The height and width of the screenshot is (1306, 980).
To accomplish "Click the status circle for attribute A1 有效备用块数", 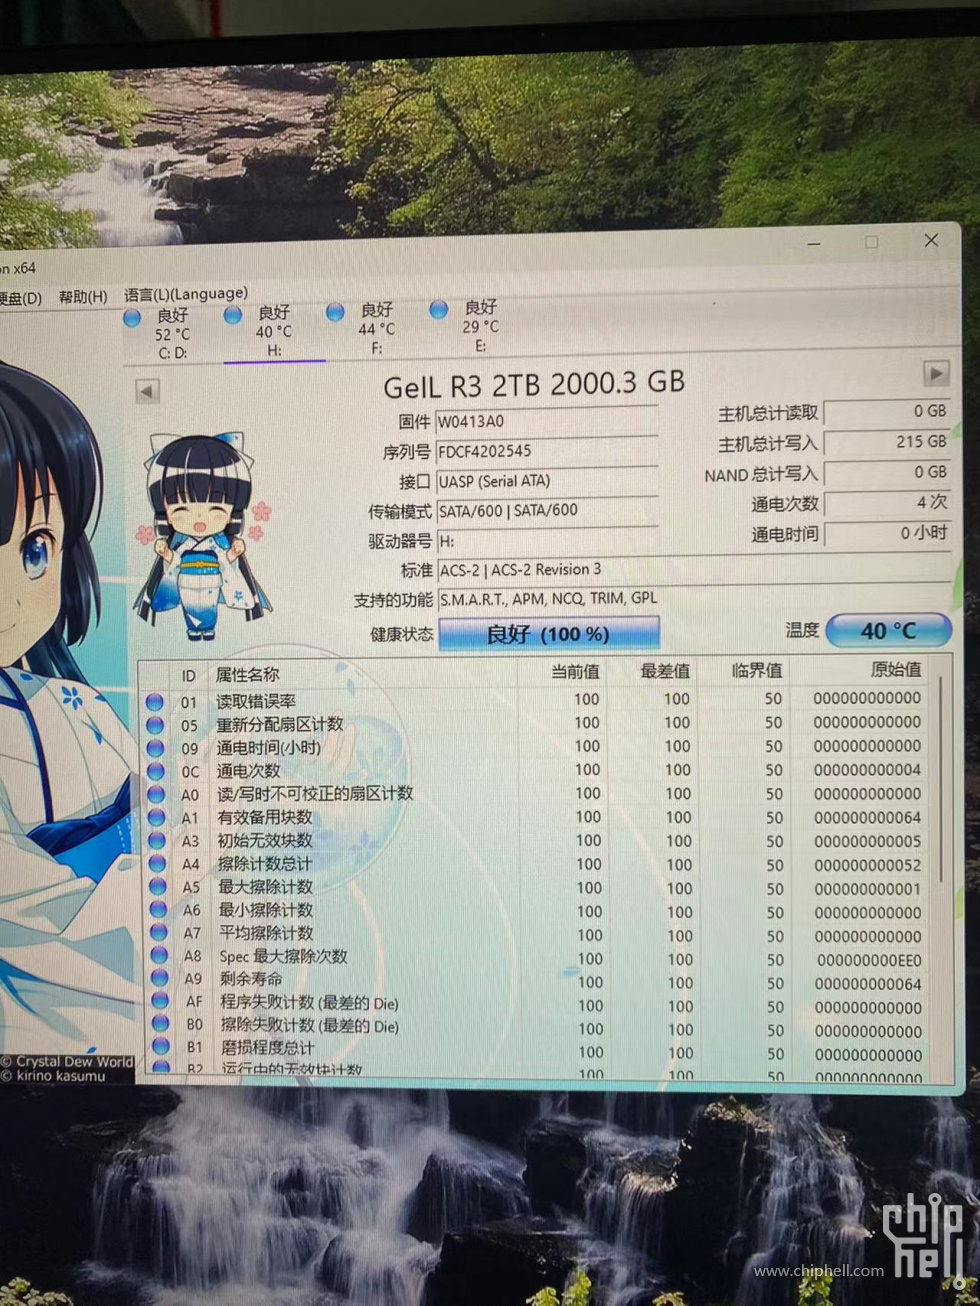I will point(157,817).
